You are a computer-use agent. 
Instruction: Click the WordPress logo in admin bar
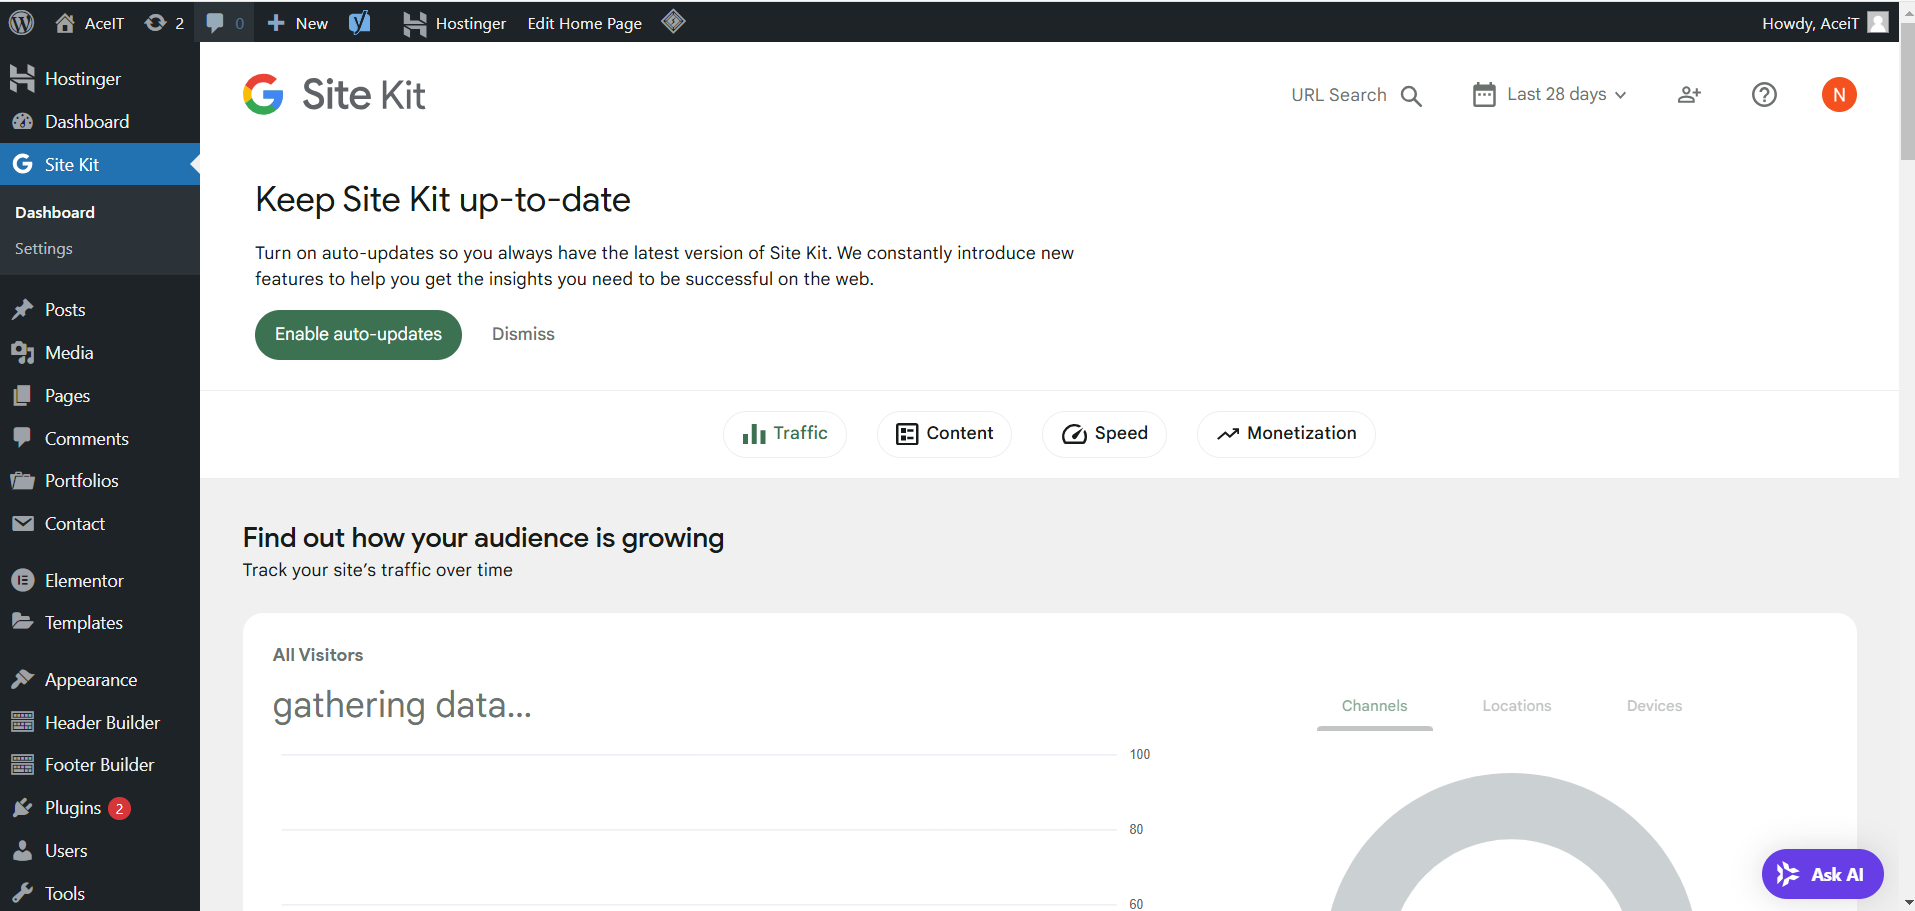pyautogui.click(x=22, y=23)
